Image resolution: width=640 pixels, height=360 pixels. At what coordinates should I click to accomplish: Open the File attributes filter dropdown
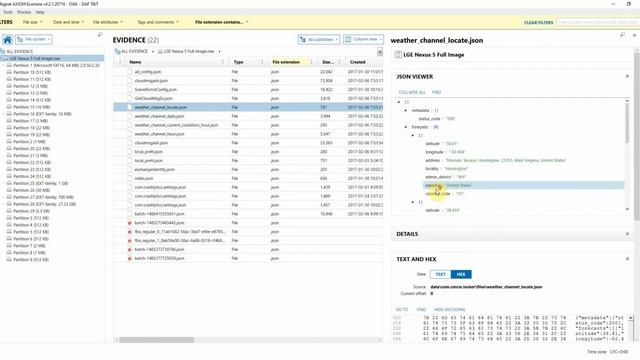coord(108,22)
